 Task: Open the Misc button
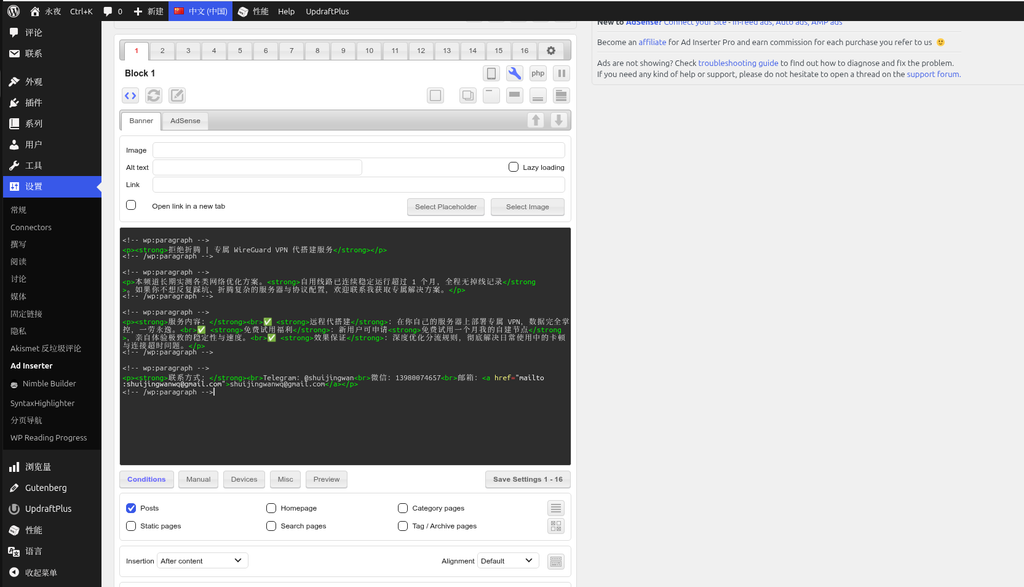coord(285,479)
